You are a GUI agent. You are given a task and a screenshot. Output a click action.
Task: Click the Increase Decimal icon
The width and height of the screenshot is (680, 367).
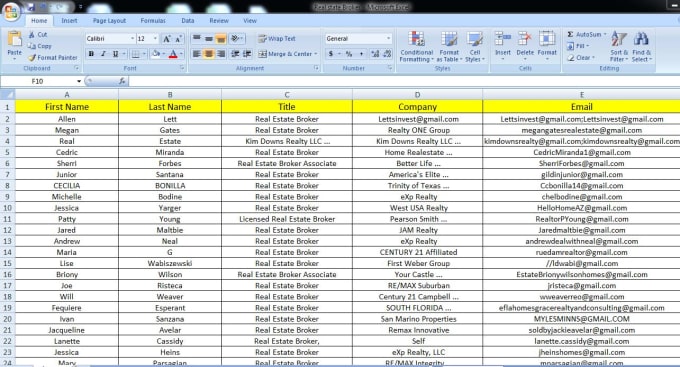point(375,54)
